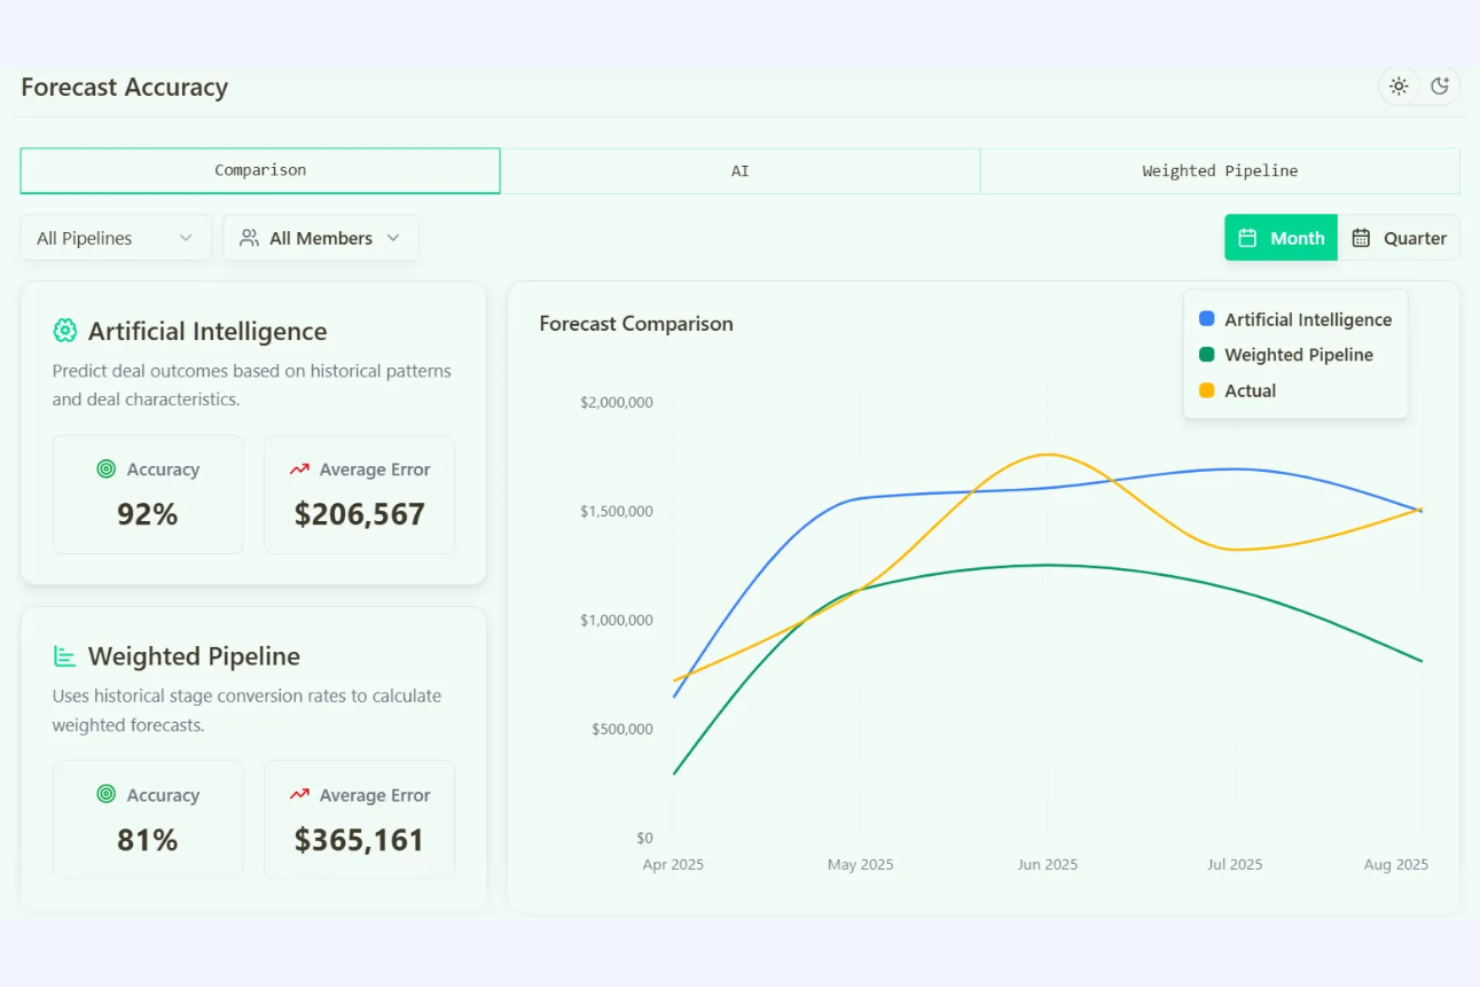Click the Weighted Pipeline bar-chart icon
Screen dimensions: 1480x987
[64, 656]
